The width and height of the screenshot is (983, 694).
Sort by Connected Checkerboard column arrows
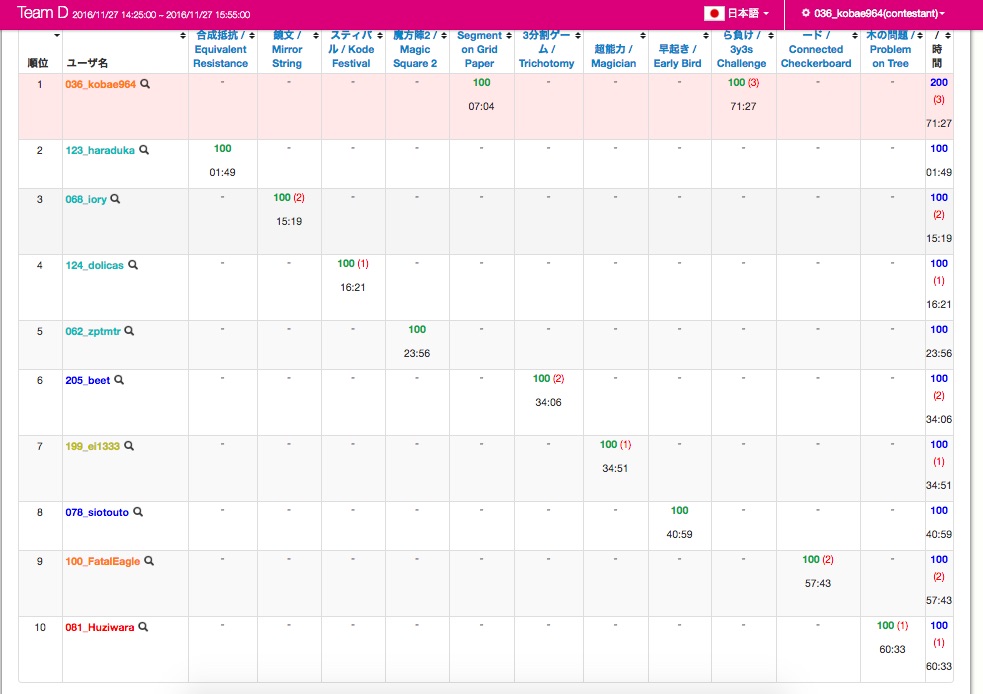(x=854, y=36)
